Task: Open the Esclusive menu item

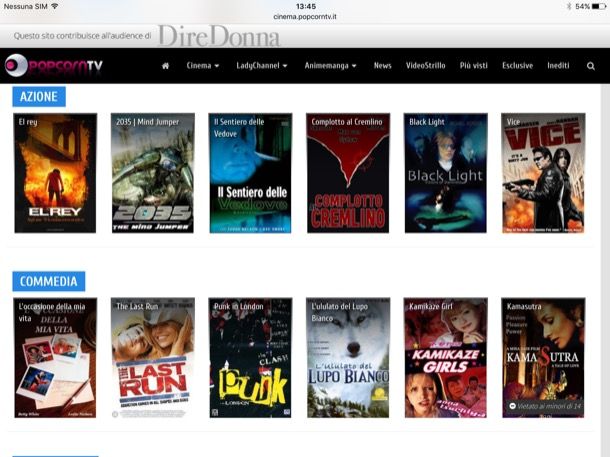Action: pos(517,66)
